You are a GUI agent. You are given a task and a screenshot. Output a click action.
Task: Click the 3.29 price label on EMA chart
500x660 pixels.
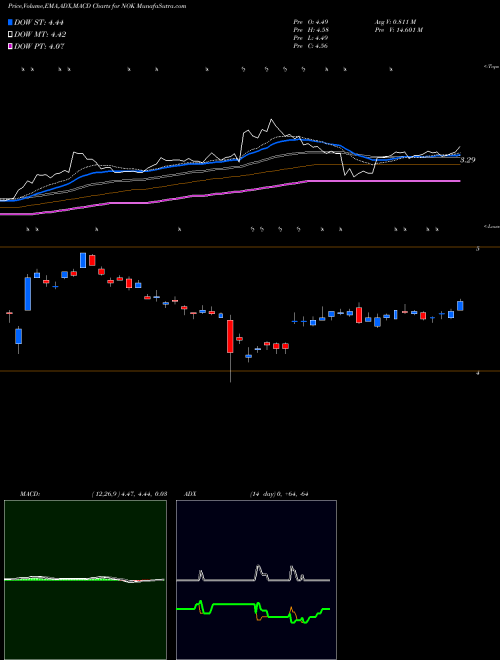(x=468, y=160)
